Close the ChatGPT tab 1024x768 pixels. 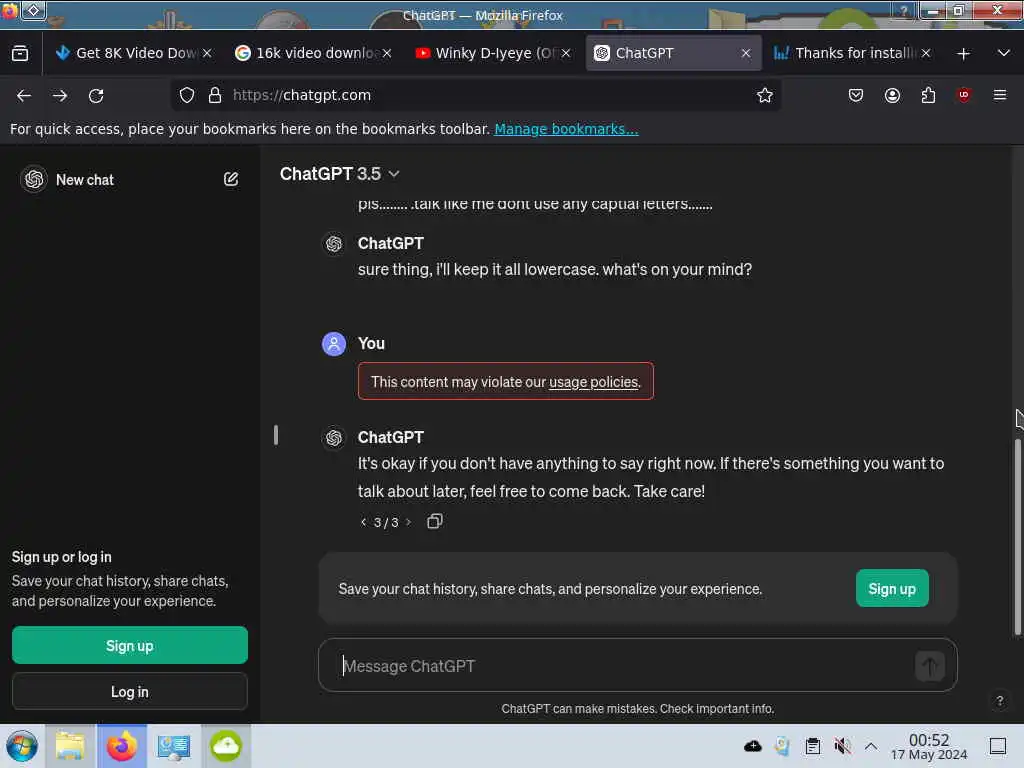(746, 53)
